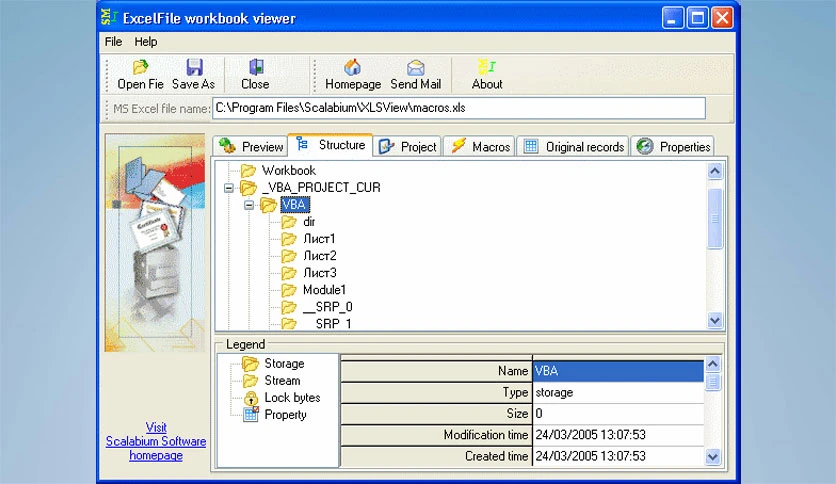Click the Modification time value
The image size is (836, 484).
[x=618, y=435]
